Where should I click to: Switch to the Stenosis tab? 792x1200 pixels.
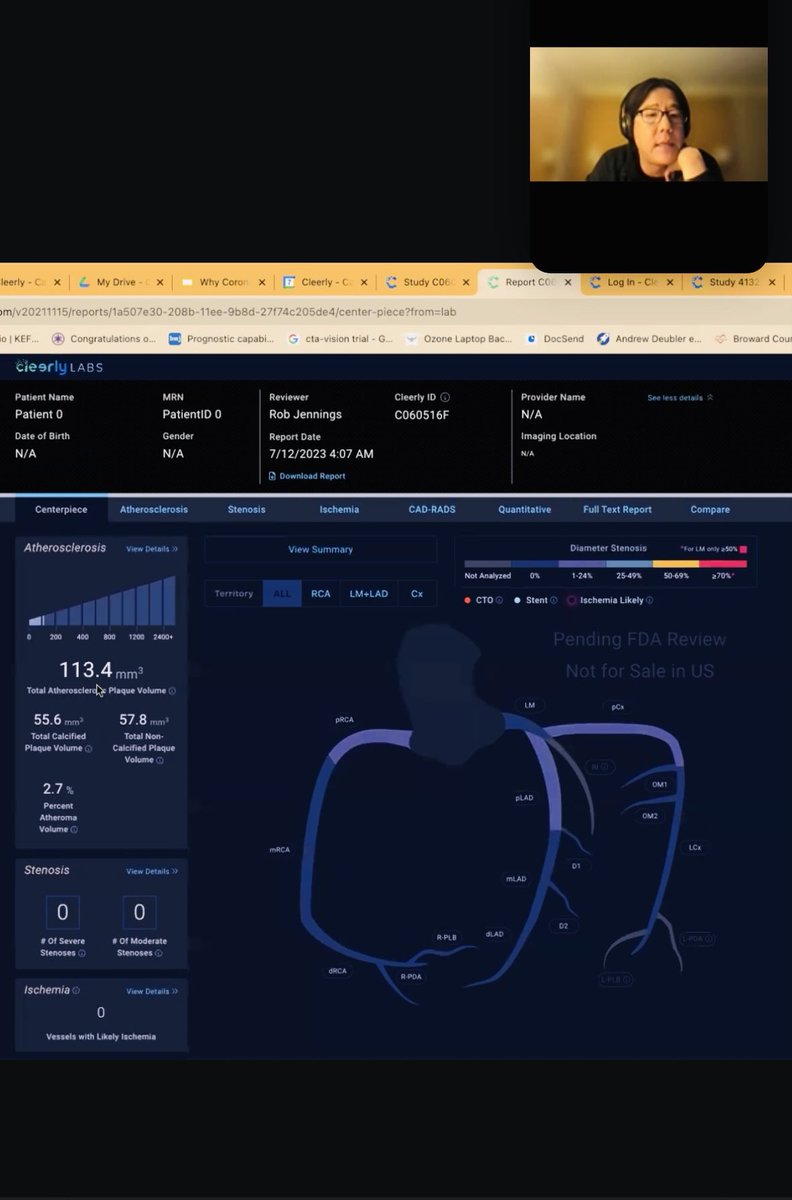coord(246,510)
